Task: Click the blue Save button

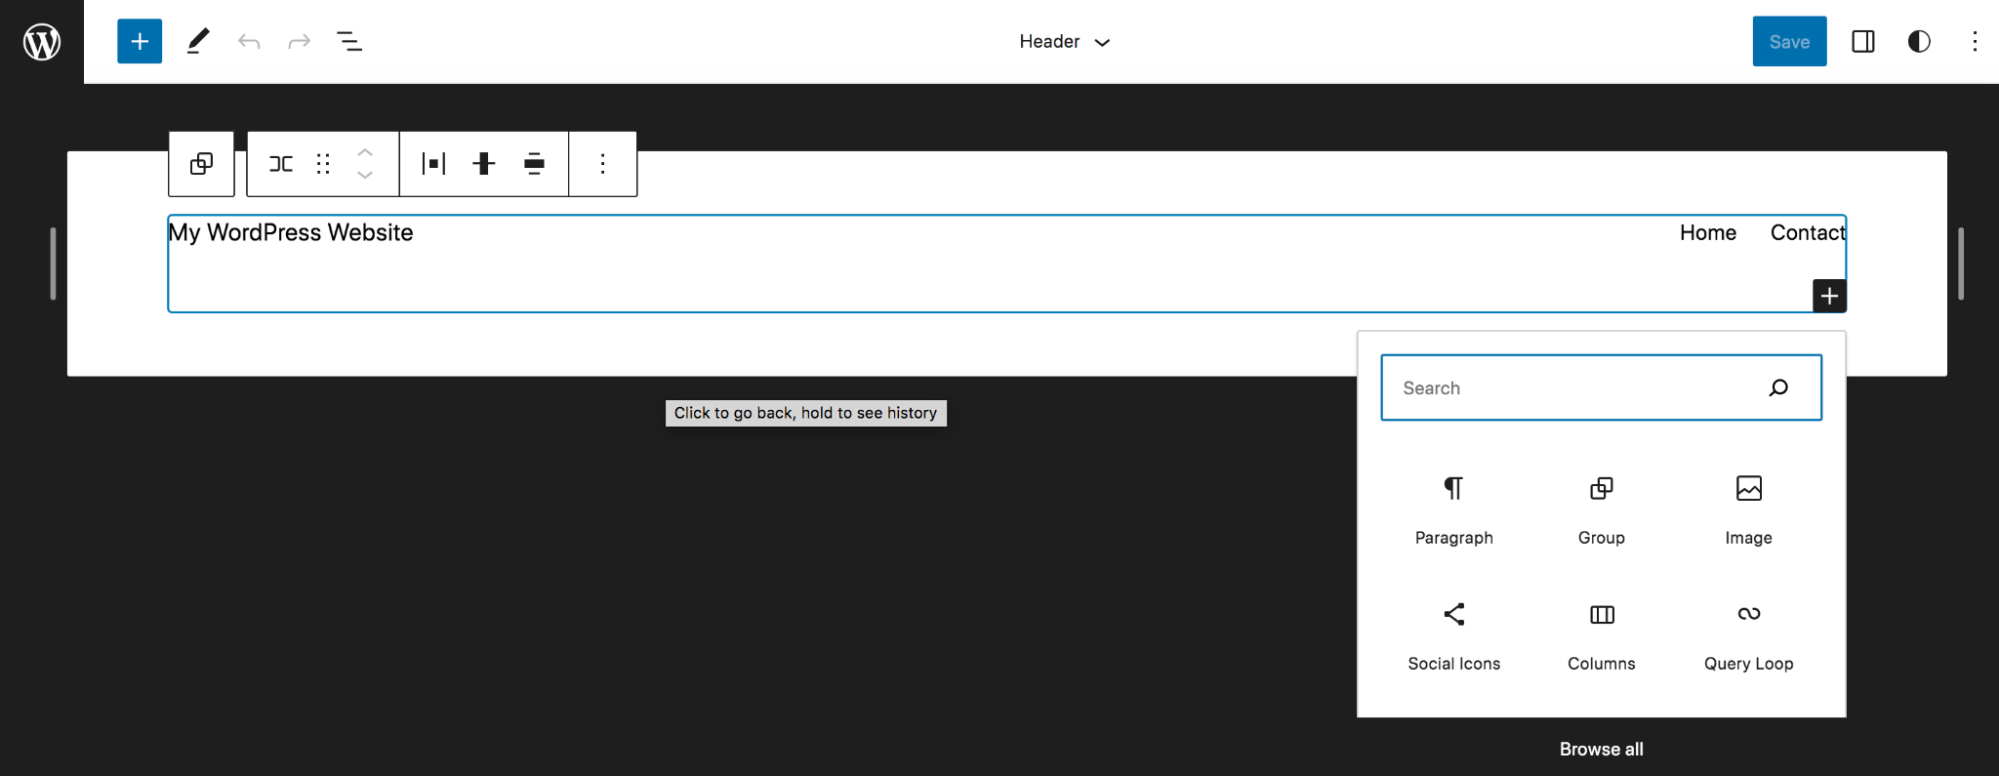Action: tap(1789, 41)
